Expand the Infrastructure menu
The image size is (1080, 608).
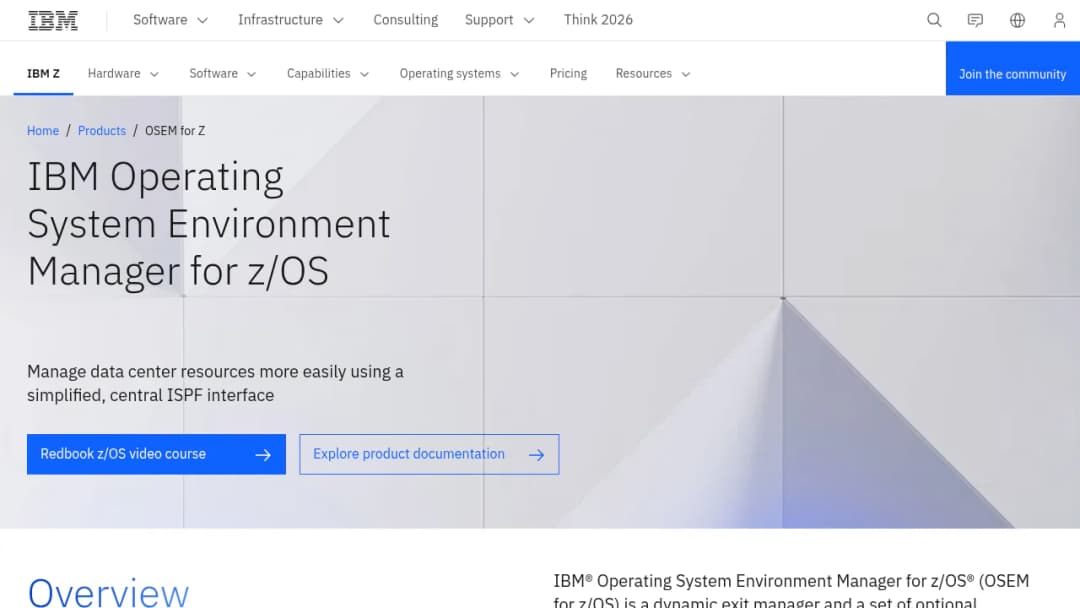point(290,20)
